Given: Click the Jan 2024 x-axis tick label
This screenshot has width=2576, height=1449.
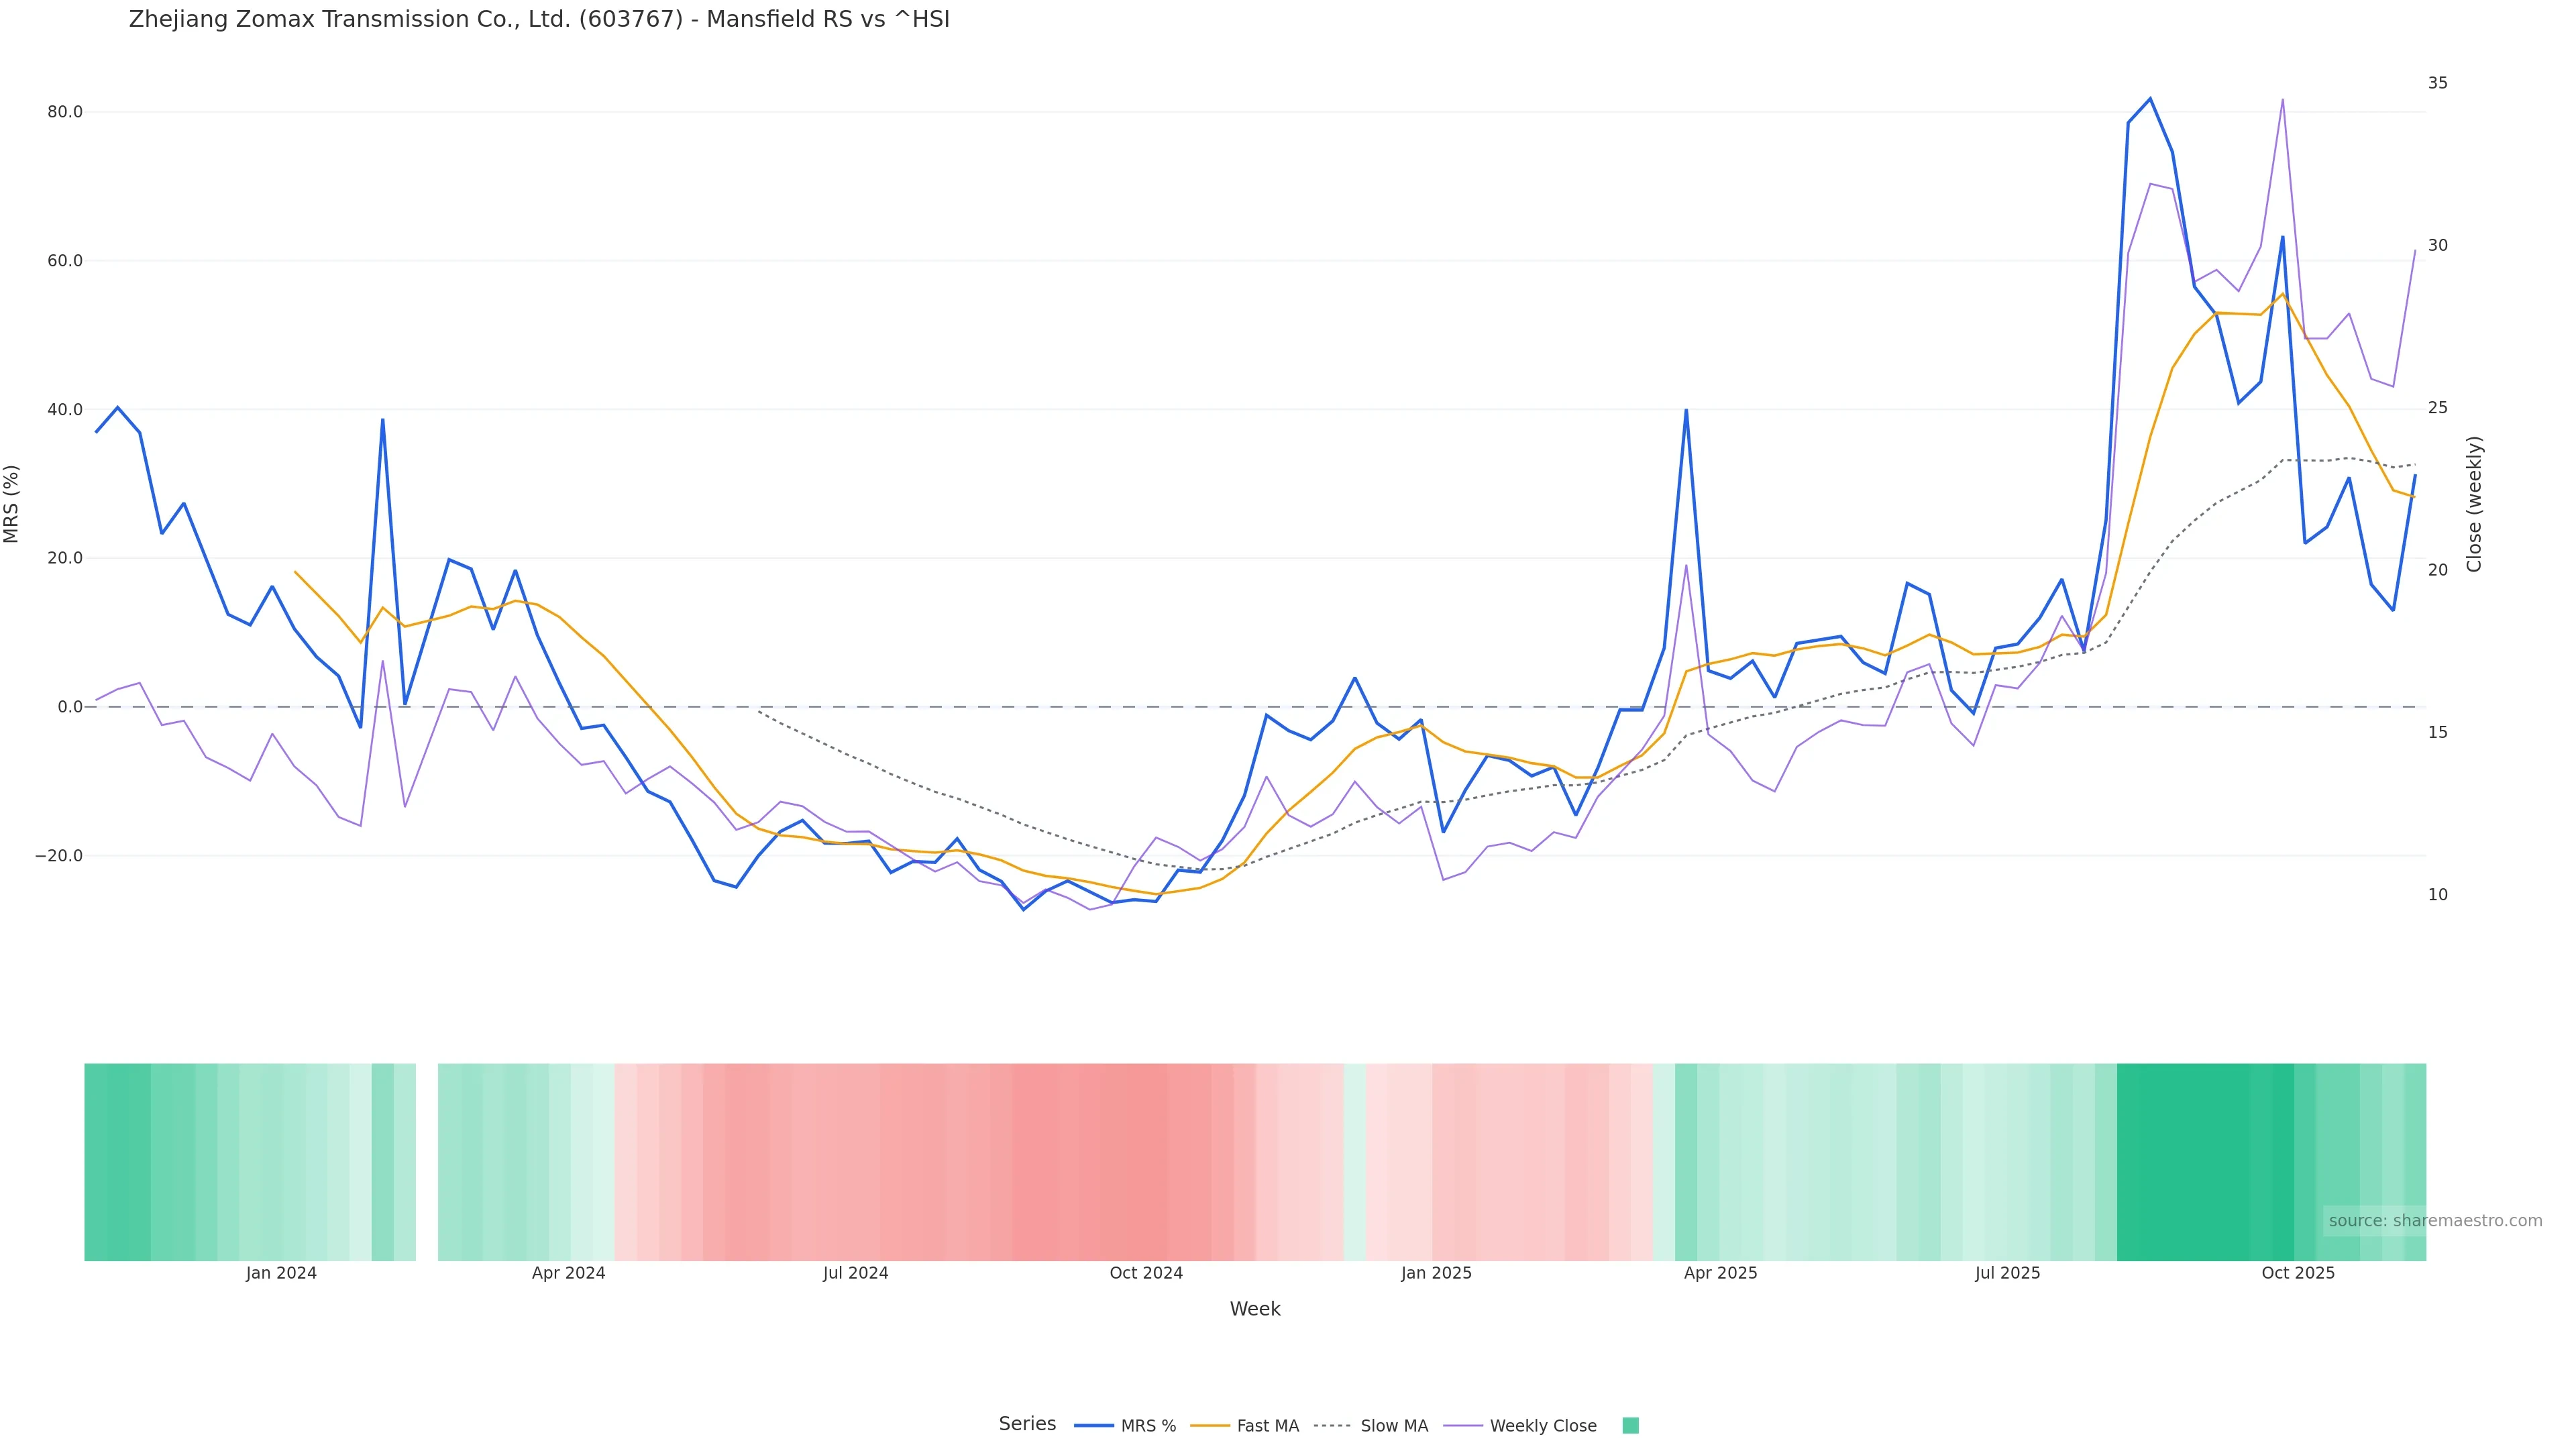Looking at the screenshot, I should [x=281, y=1273].
